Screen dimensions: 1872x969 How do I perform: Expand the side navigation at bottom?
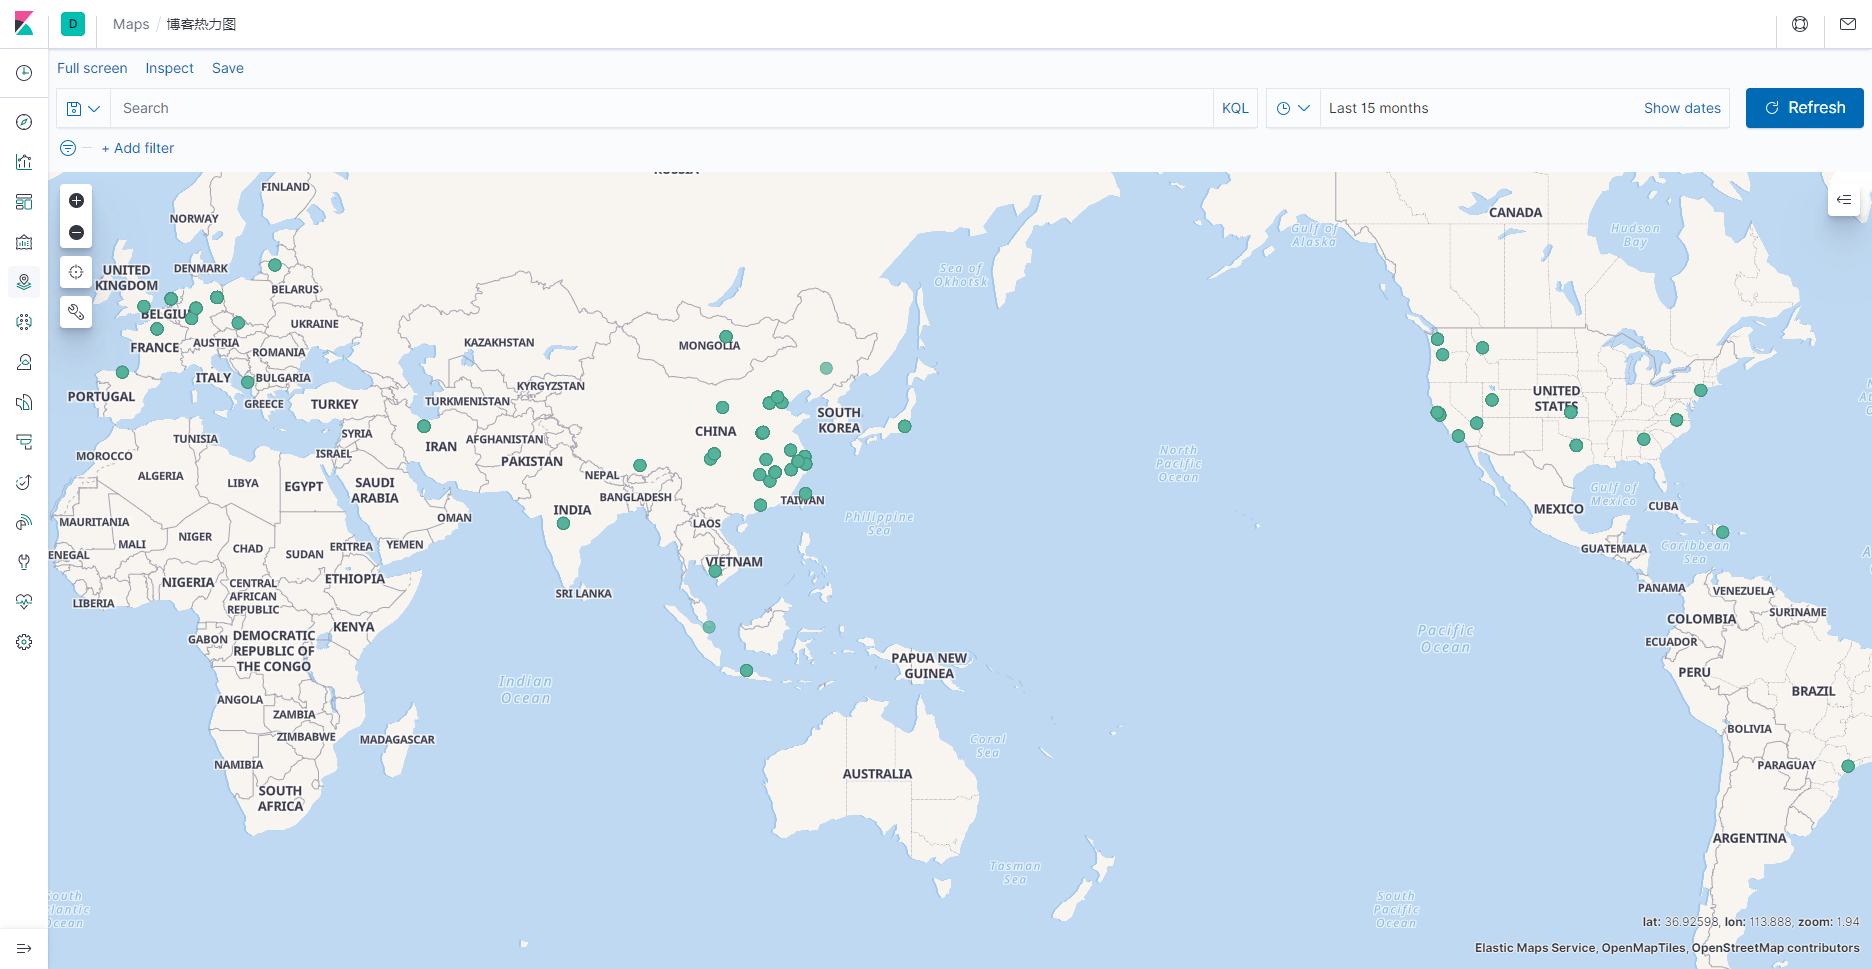tap(24, 948)
